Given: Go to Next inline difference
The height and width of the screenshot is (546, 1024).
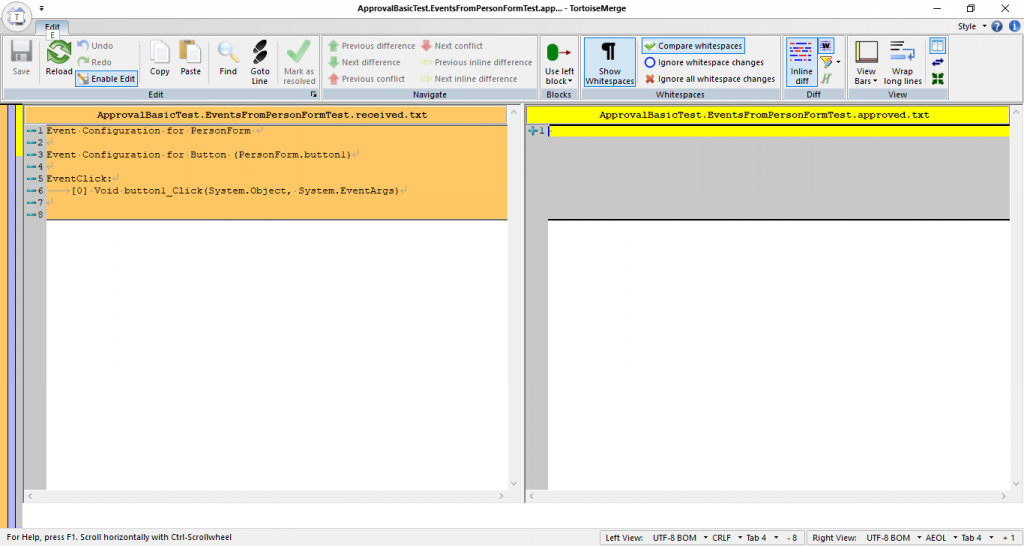Looking at the screenshot, I should (469, 79).
